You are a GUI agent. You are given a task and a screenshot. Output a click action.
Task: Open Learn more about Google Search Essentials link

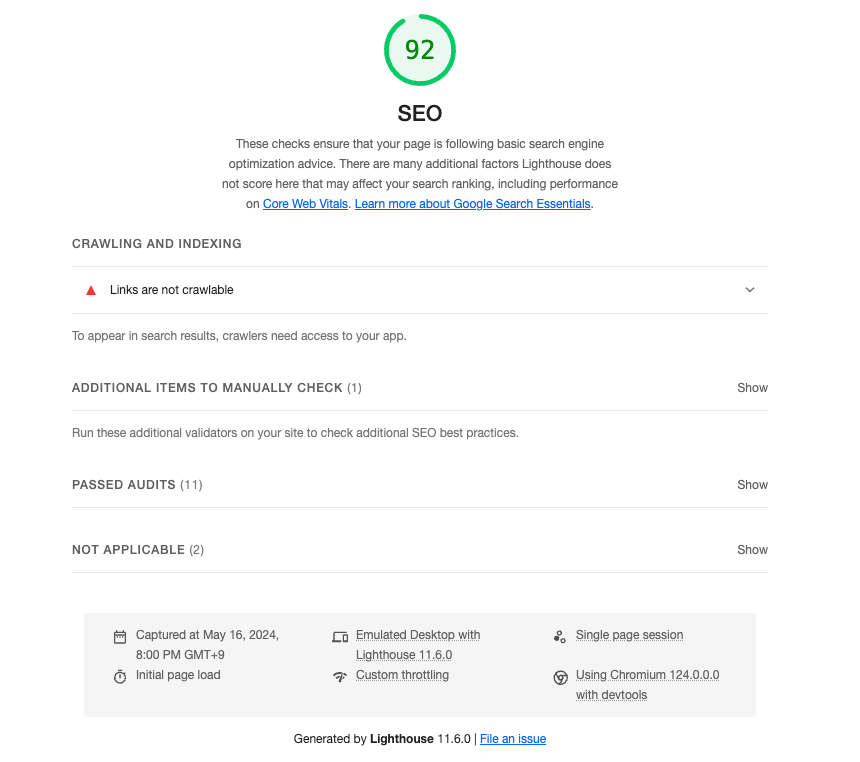tap(472, 204)
